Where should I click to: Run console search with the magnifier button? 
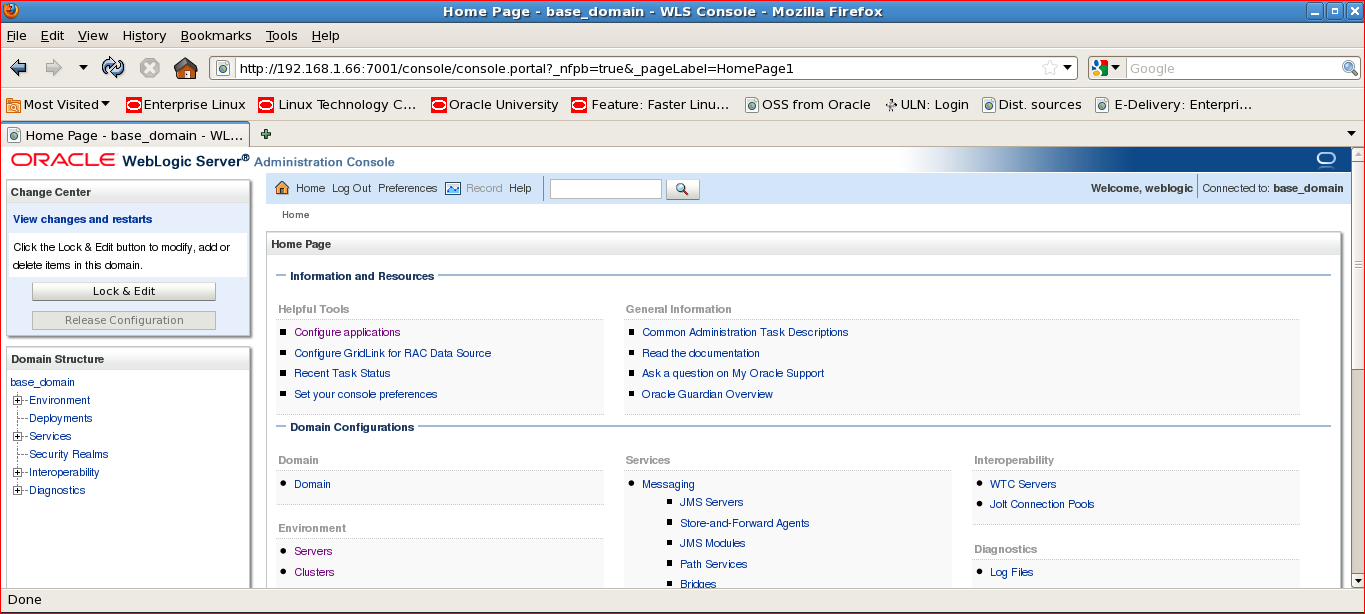point(682,189)
